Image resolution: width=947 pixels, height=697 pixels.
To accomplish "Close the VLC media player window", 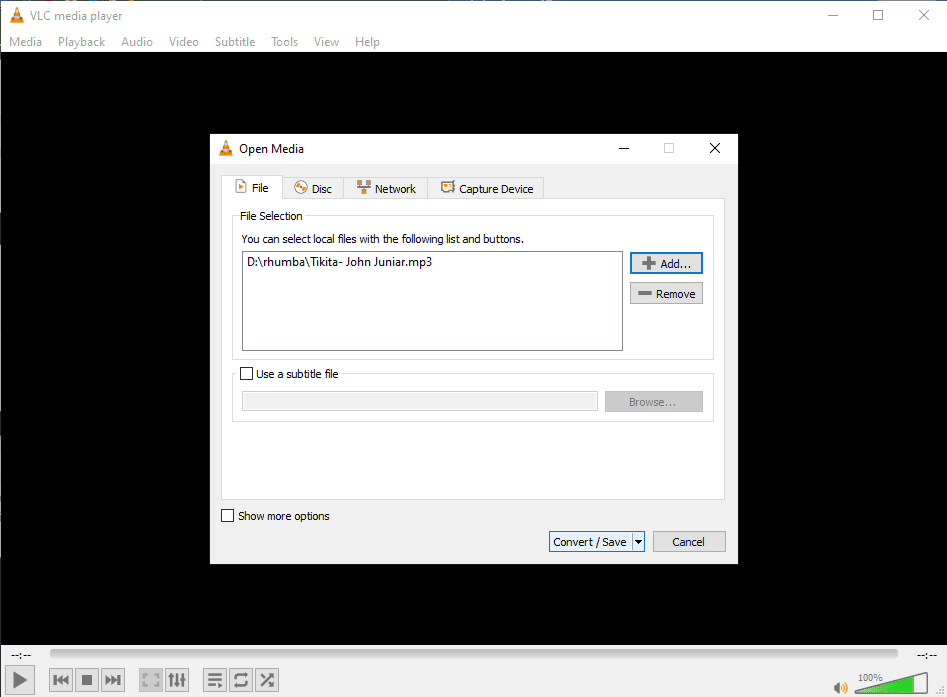I will click(923, 15).
